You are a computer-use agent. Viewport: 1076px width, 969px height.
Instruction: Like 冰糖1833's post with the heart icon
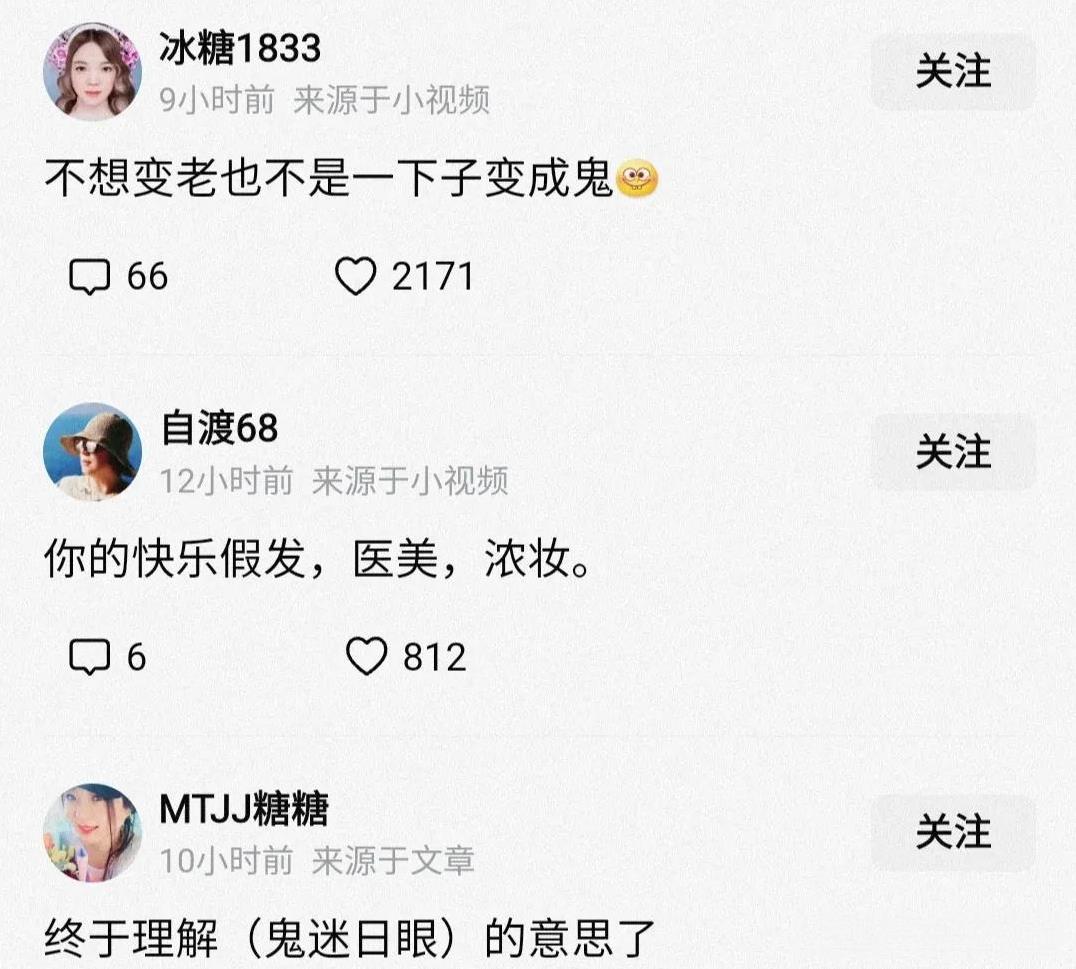pyautogui.click(x=355, y=276)
